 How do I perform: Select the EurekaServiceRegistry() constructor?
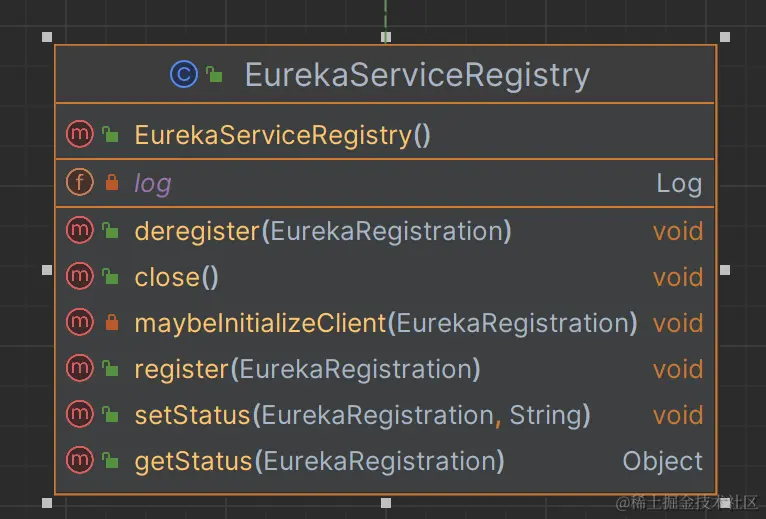coord(282,135)
